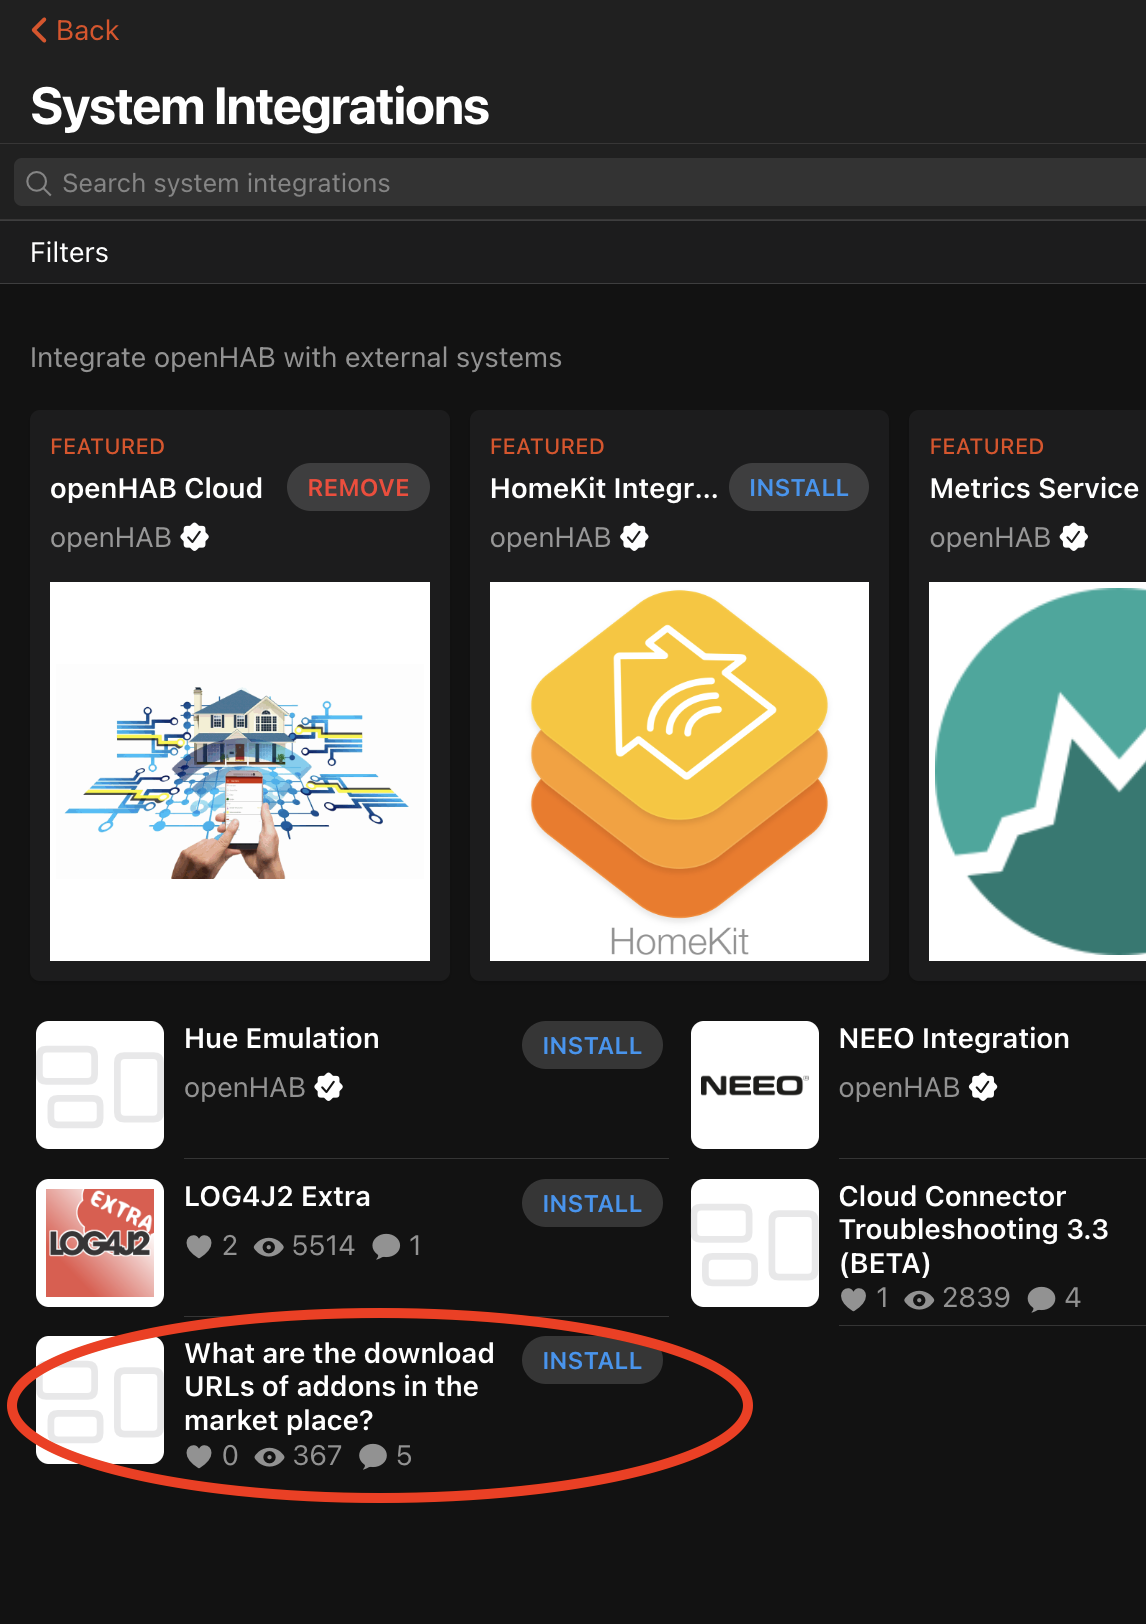Viewport: 1146px width, 1624px height.
Task: Open the Metrics Service featured card title
Action: tap(1034, 488)
